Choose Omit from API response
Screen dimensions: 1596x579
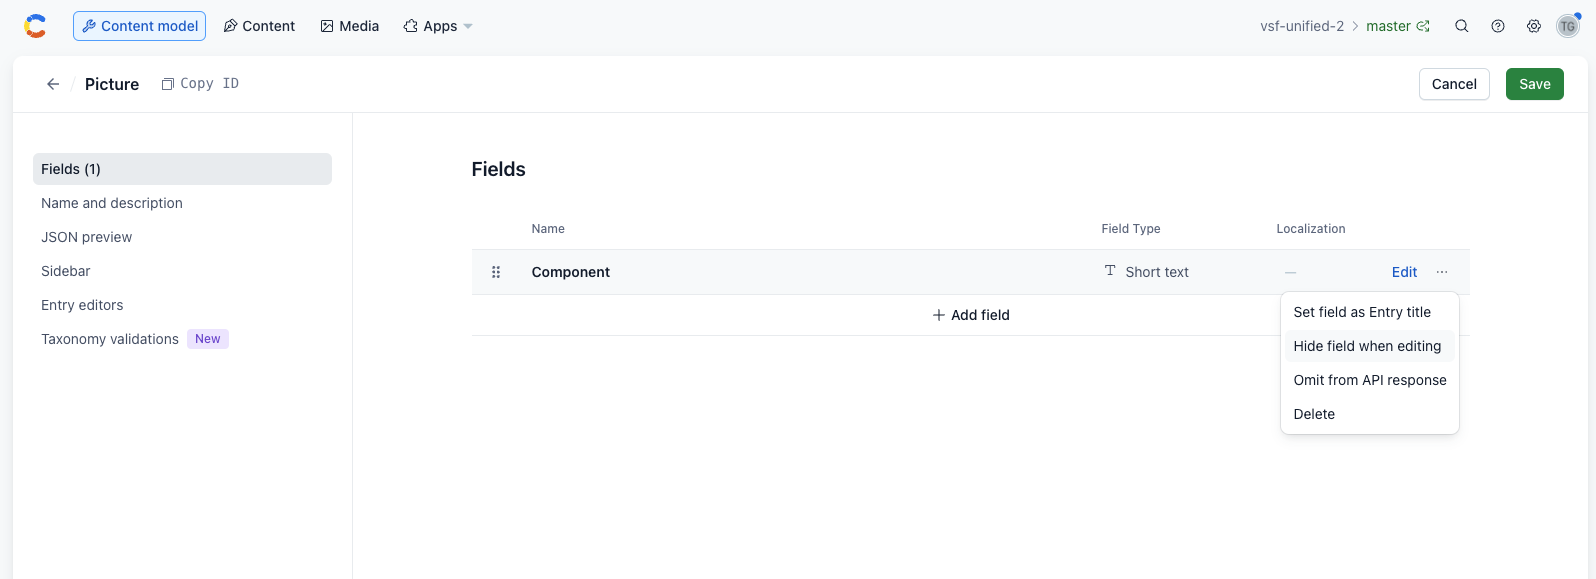(x=1369, y=380)
